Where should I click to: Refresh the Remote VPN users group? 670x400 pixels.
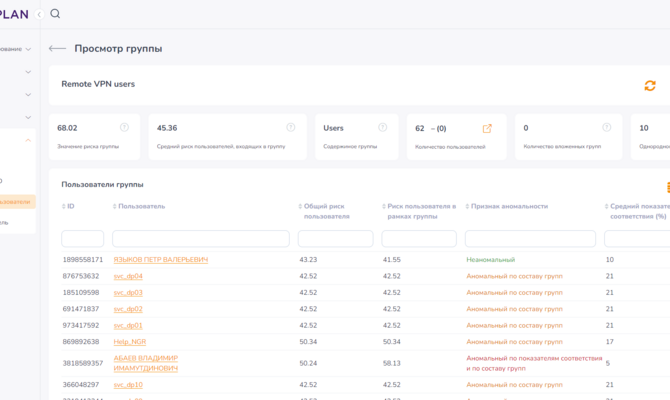tap(650, 86)
